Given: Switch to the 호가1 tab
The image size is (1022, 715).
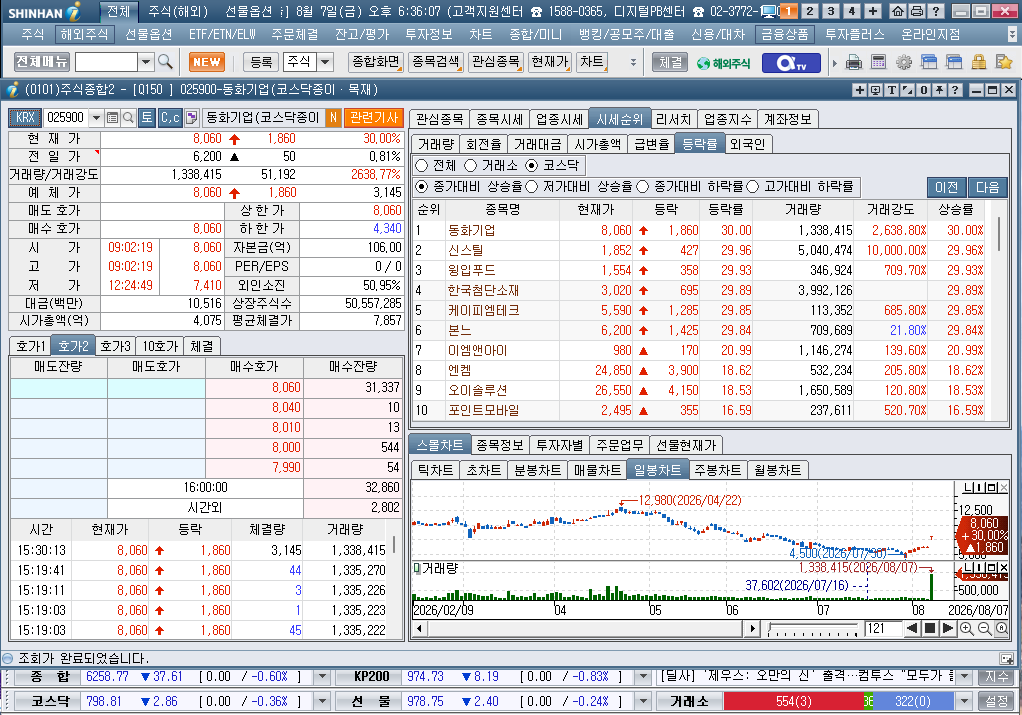Looking at the screenshot, I should pos(31,346).
